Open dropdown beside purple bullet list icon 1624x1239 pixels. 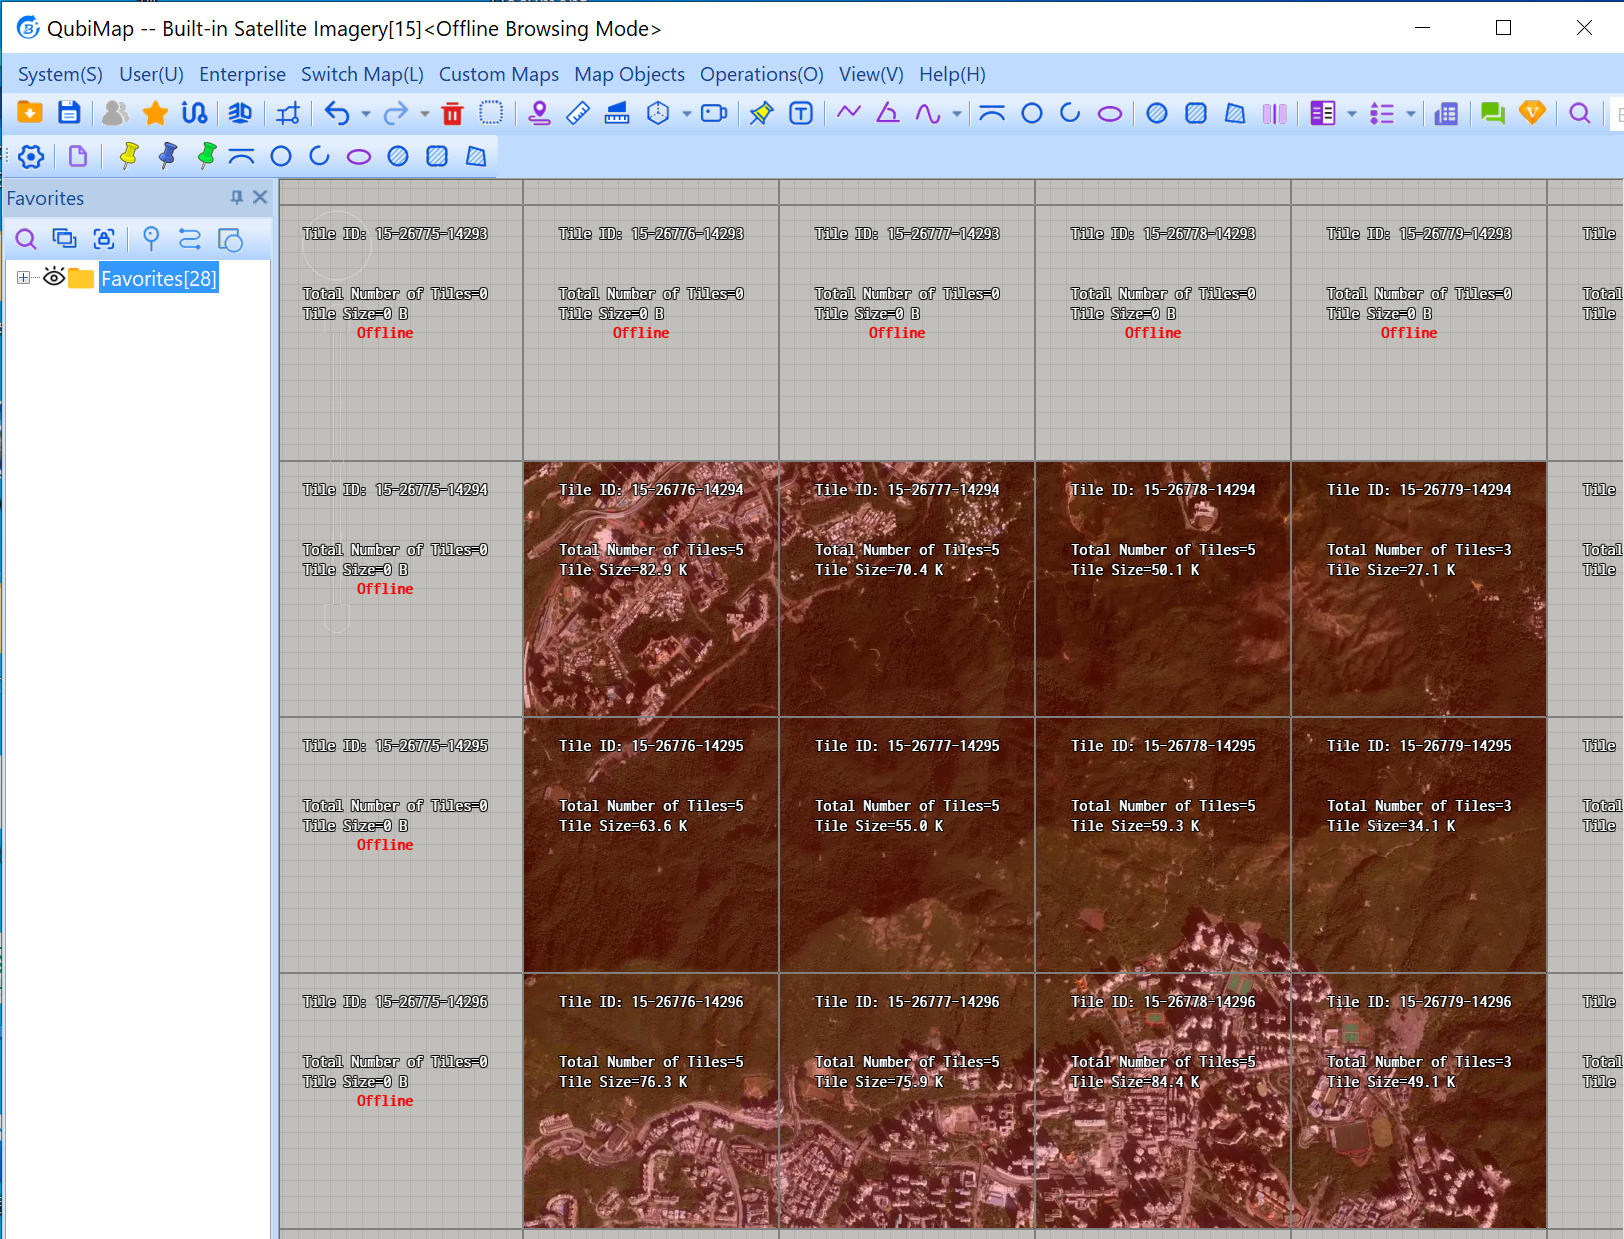point(1411,114)
